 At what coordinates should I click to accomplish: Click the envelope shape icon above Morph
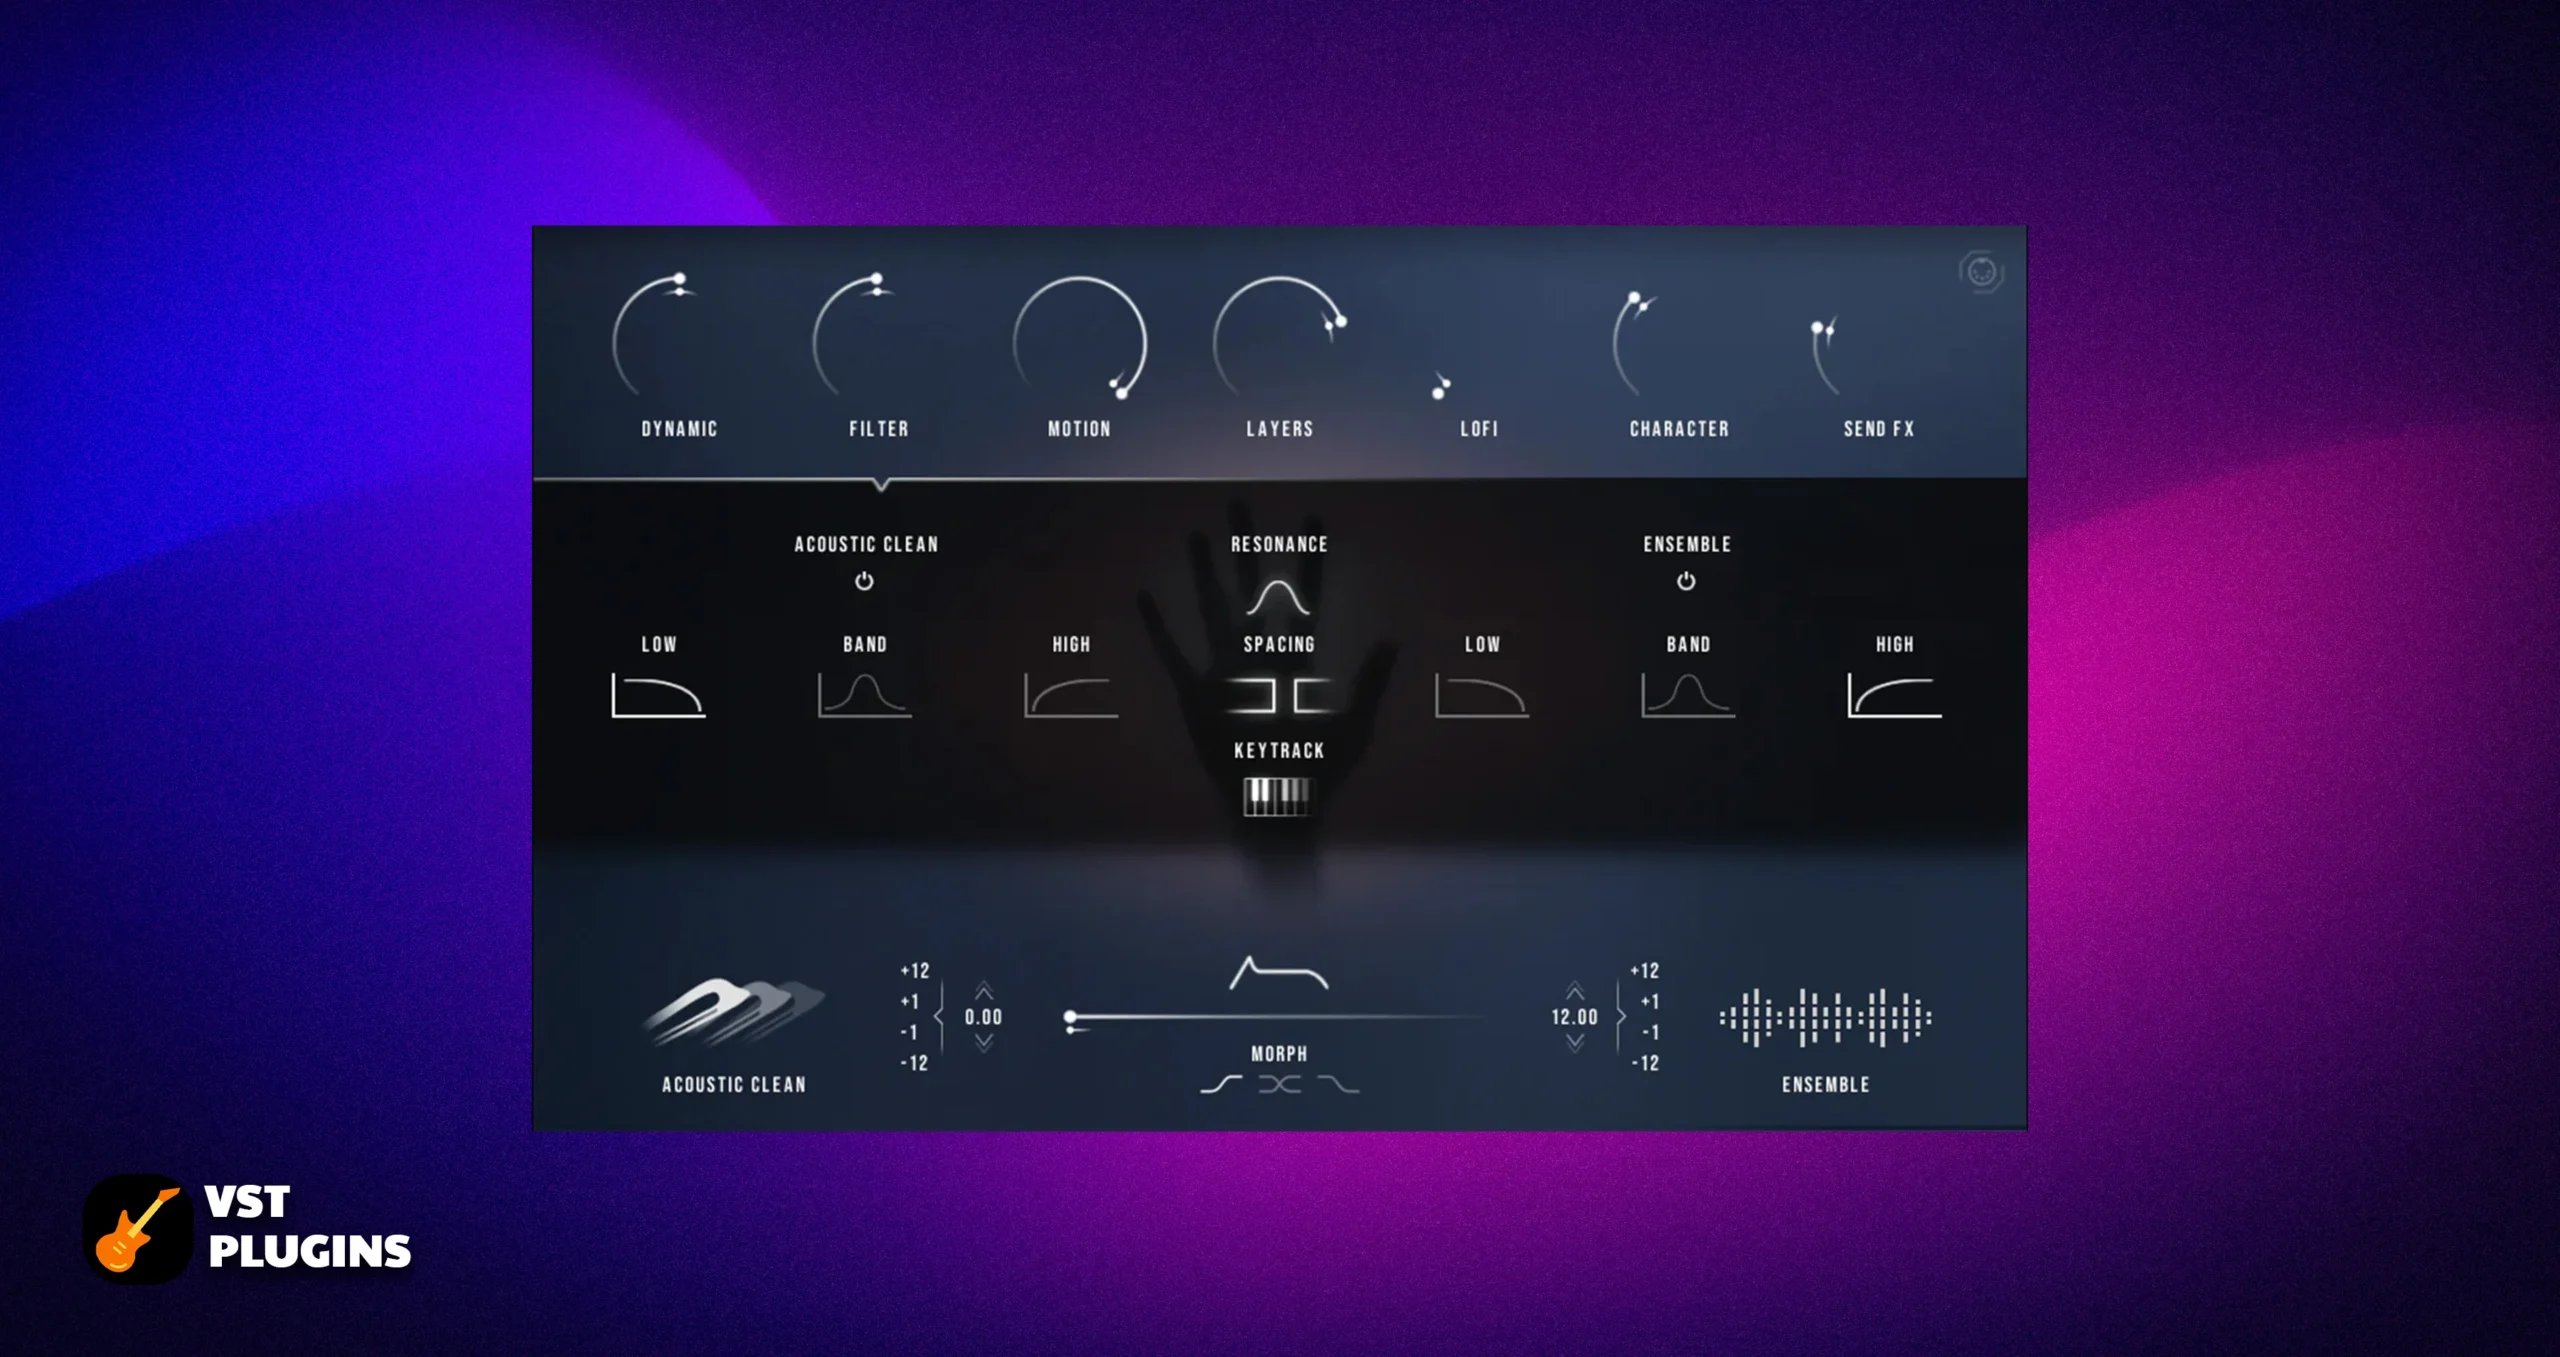pos(1279,973)
